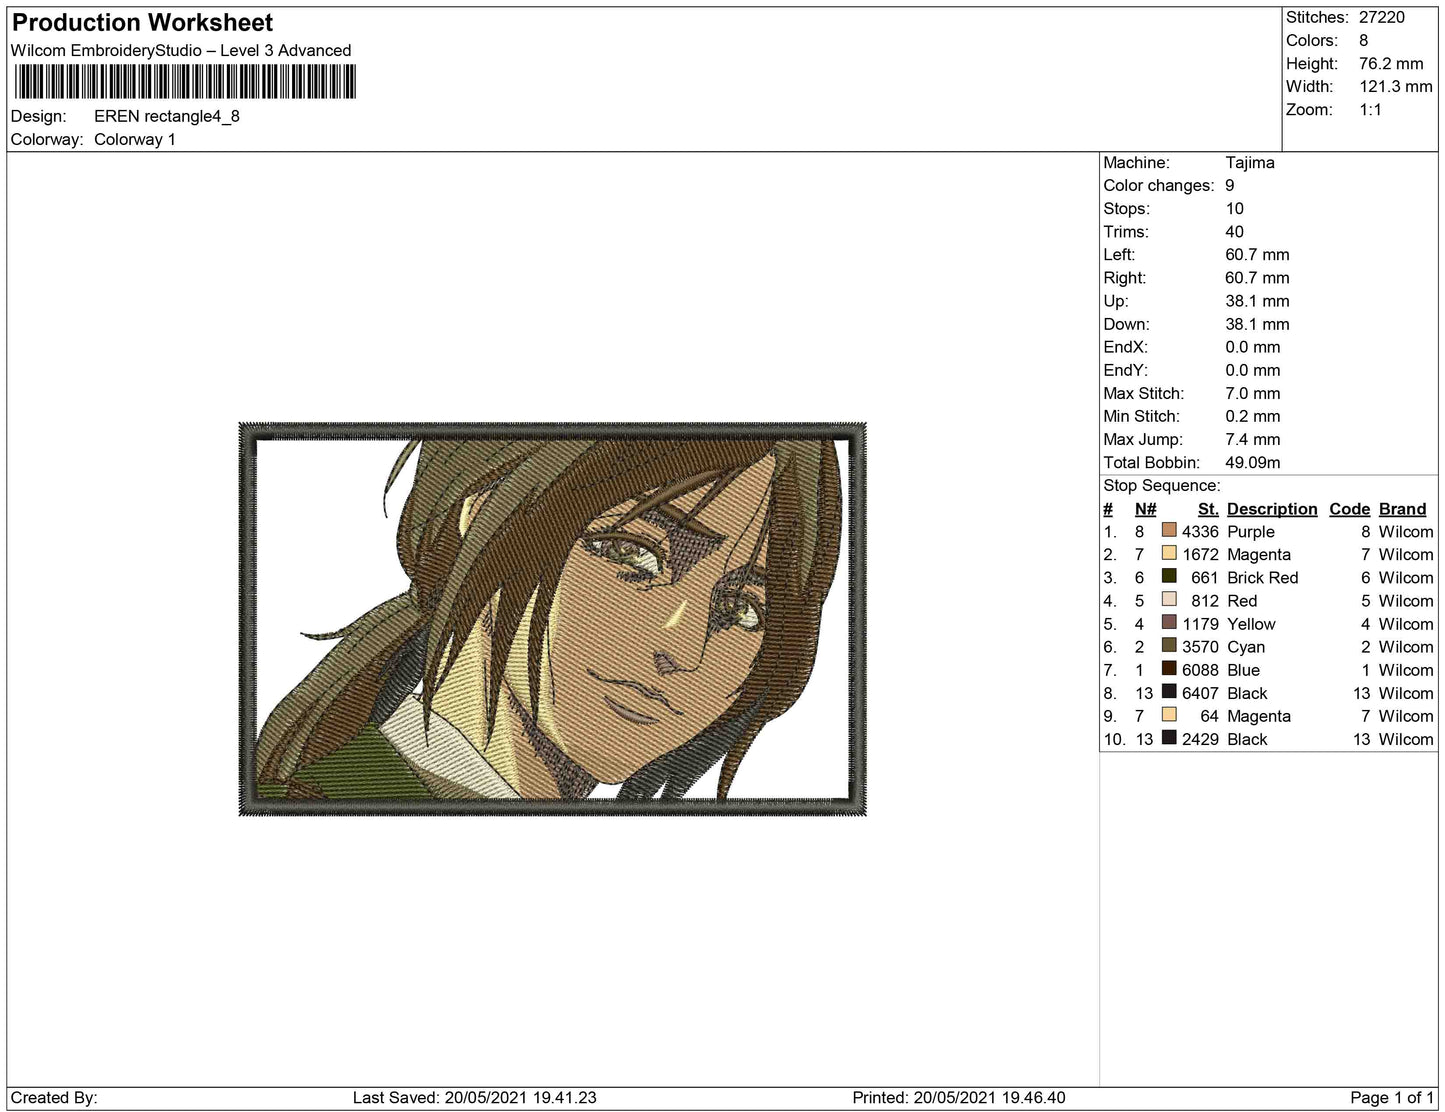Pick the Black swatch beside 2429 stitches

pyautogui.click(x=1168, y=737)
